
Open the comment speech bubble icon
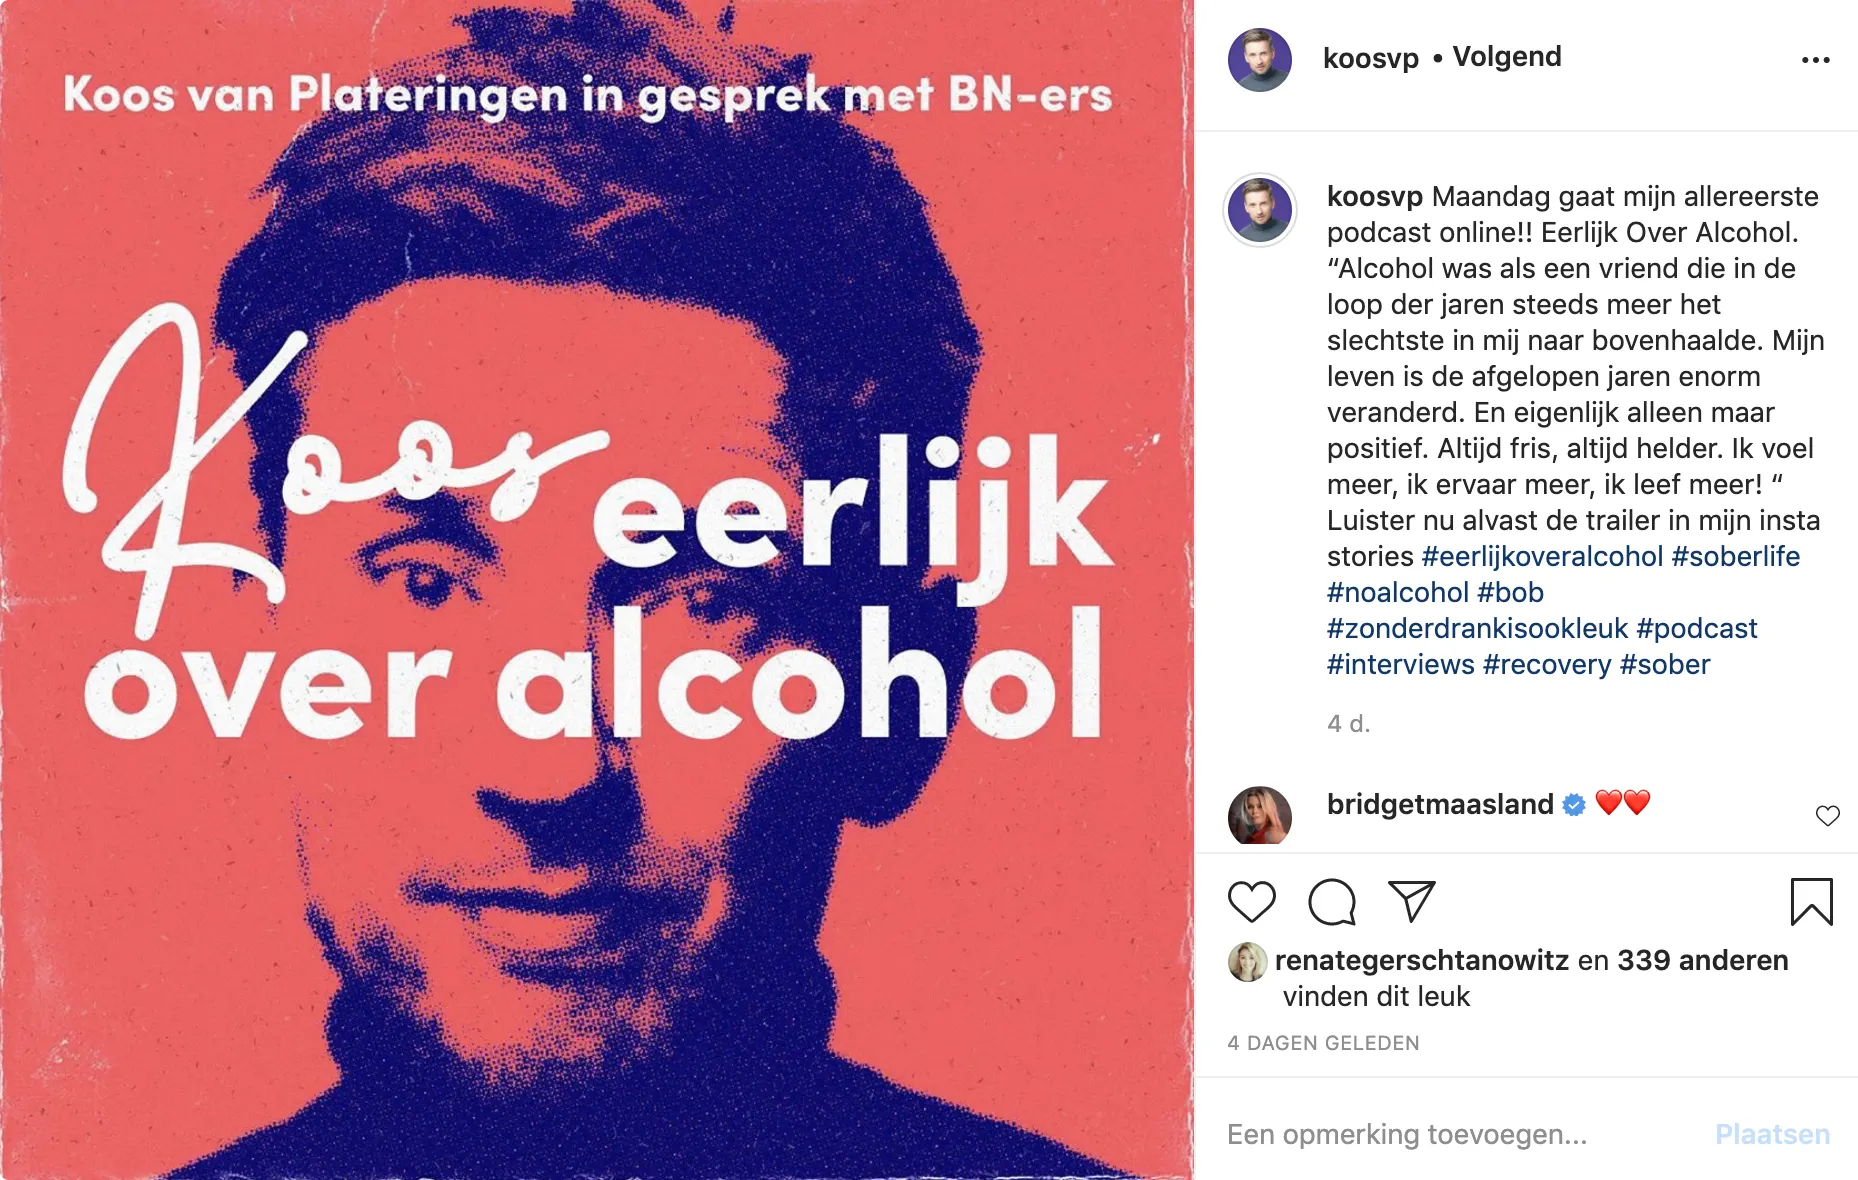1332,901
